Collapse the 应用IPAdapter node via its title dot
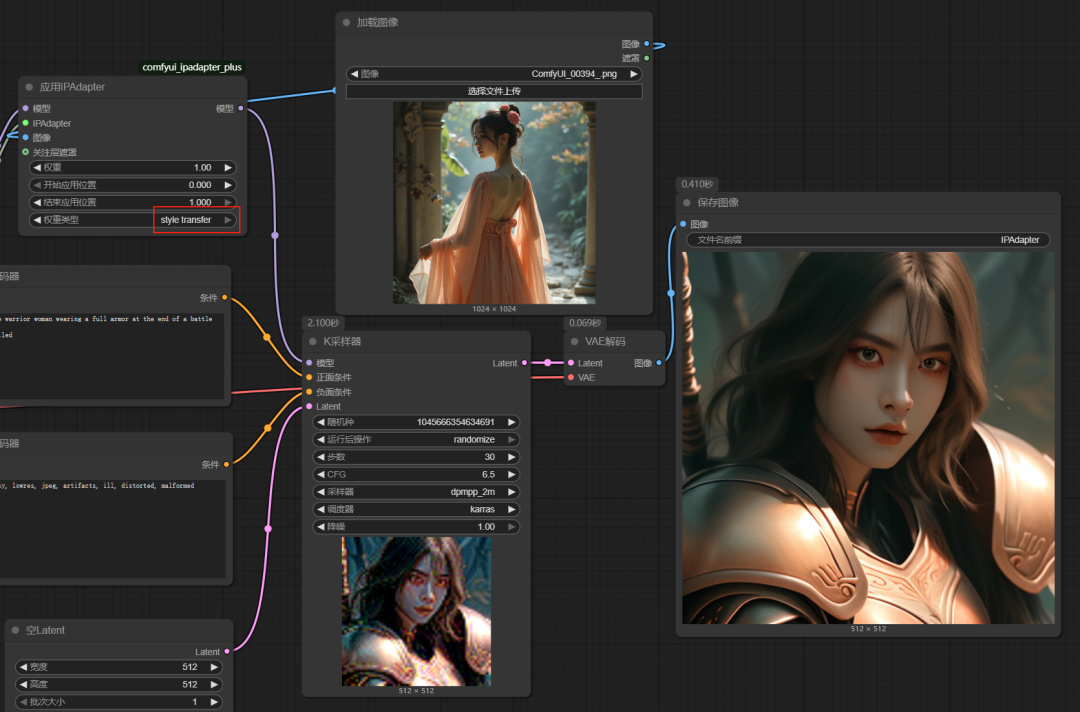This screenshot has width=1080, height=712. [x=29, y=87]
